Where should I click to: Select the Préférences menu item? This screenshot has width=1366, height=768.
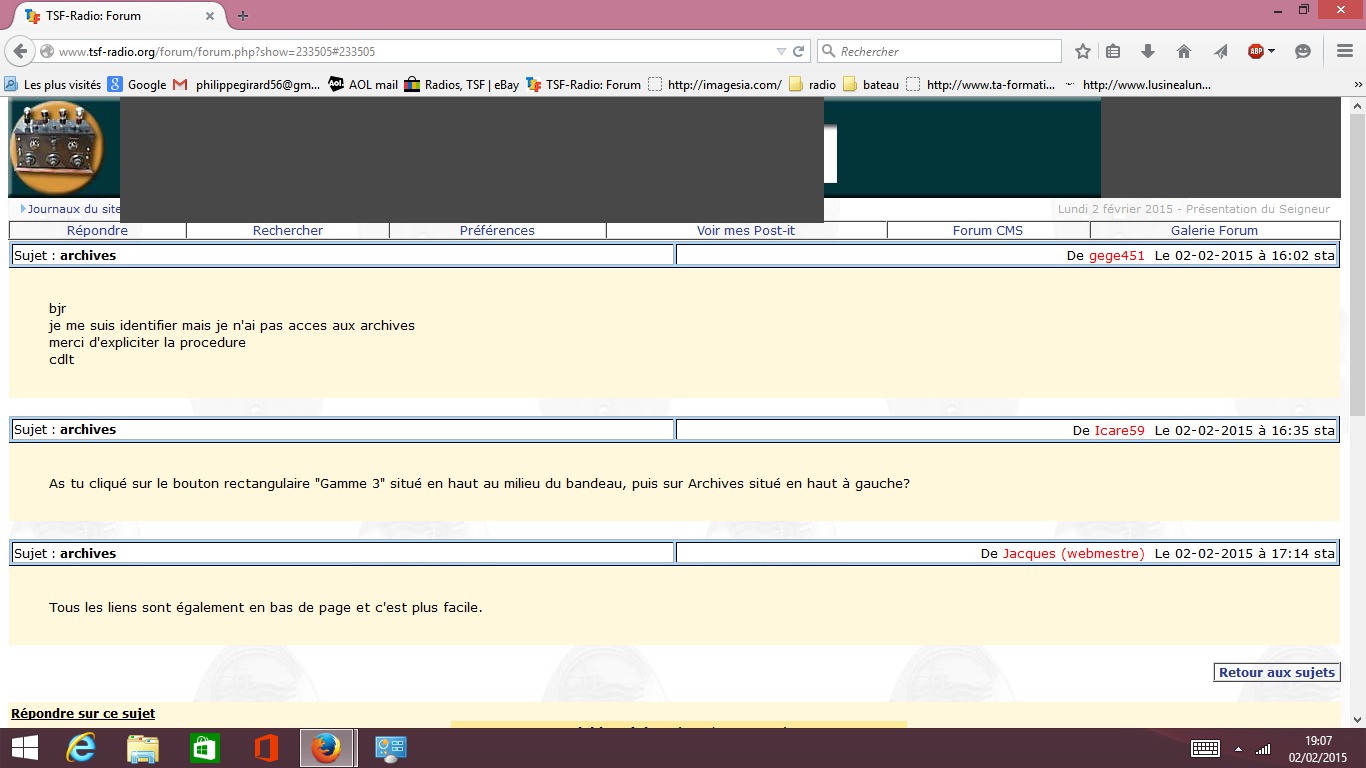(x=497, y=230)
